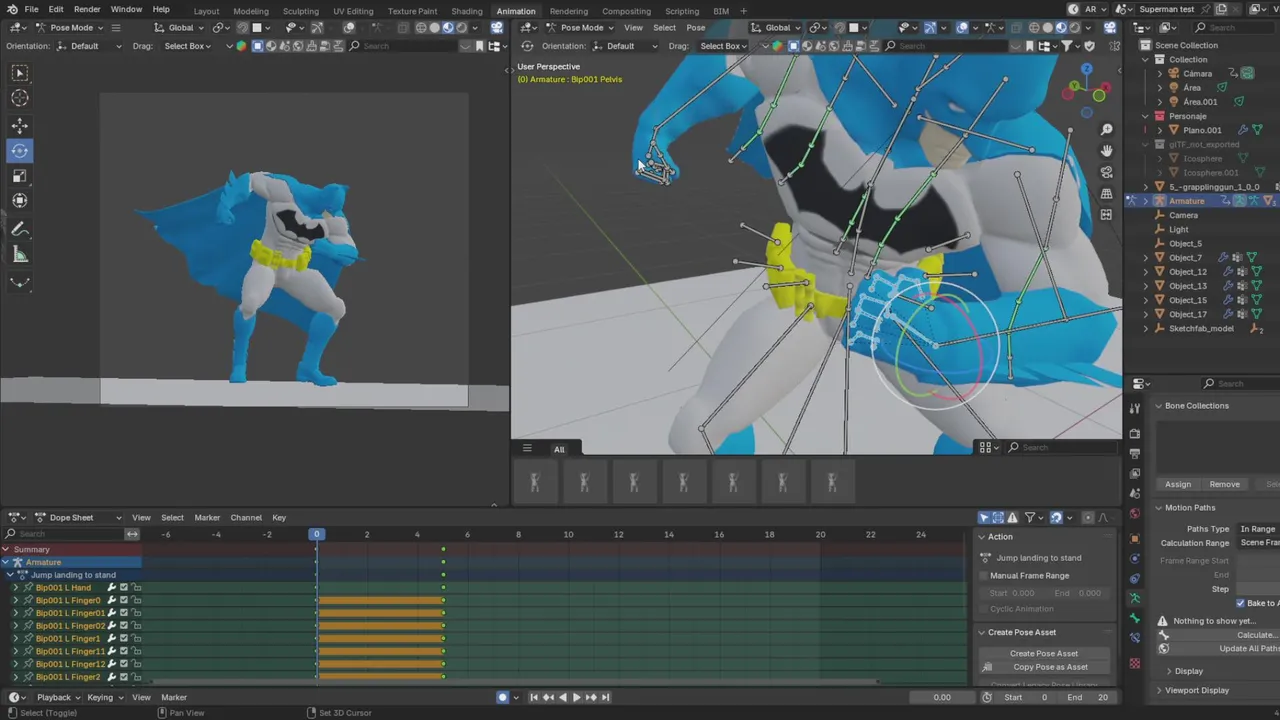Open the File menu

pos(31,9)
